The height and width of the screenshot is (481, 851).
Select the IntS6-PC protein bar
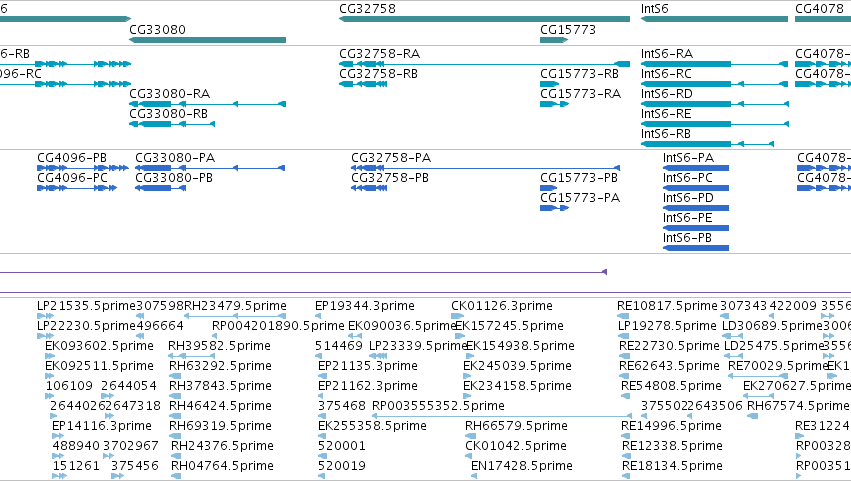(x=696, y=188)
